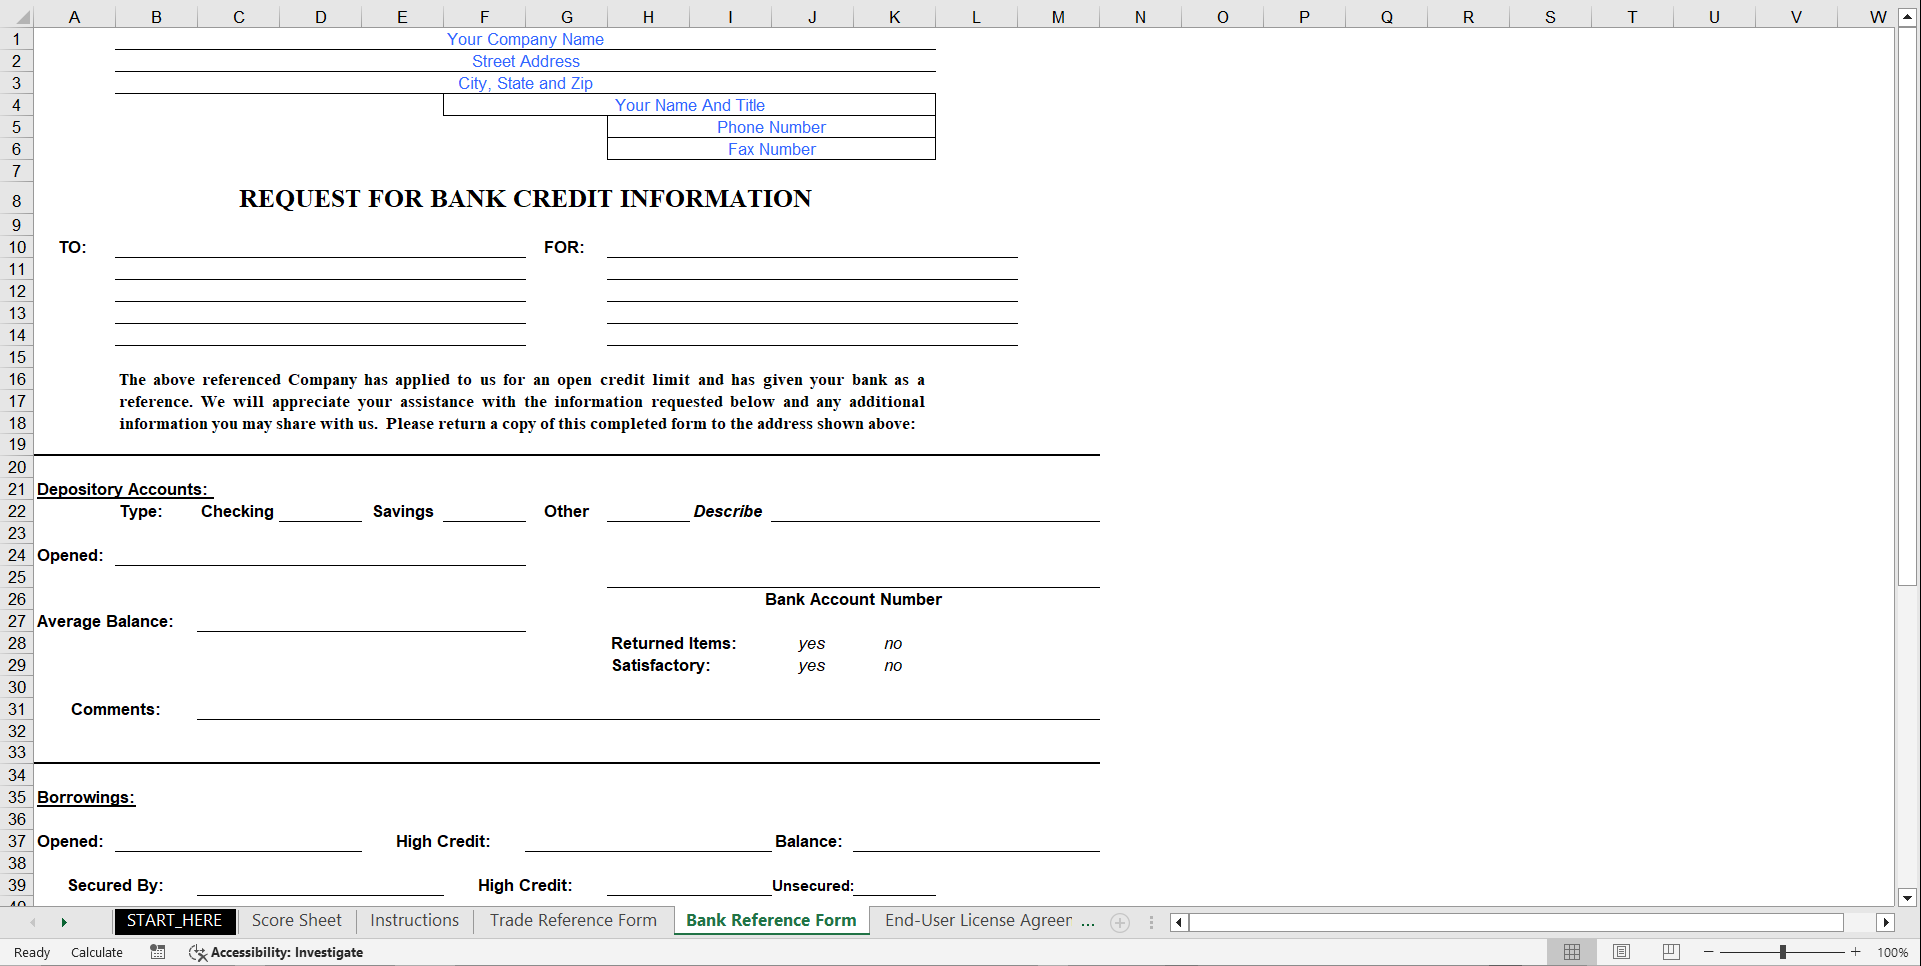
Task: Click the Balance: label
Action: coord(809,841)
